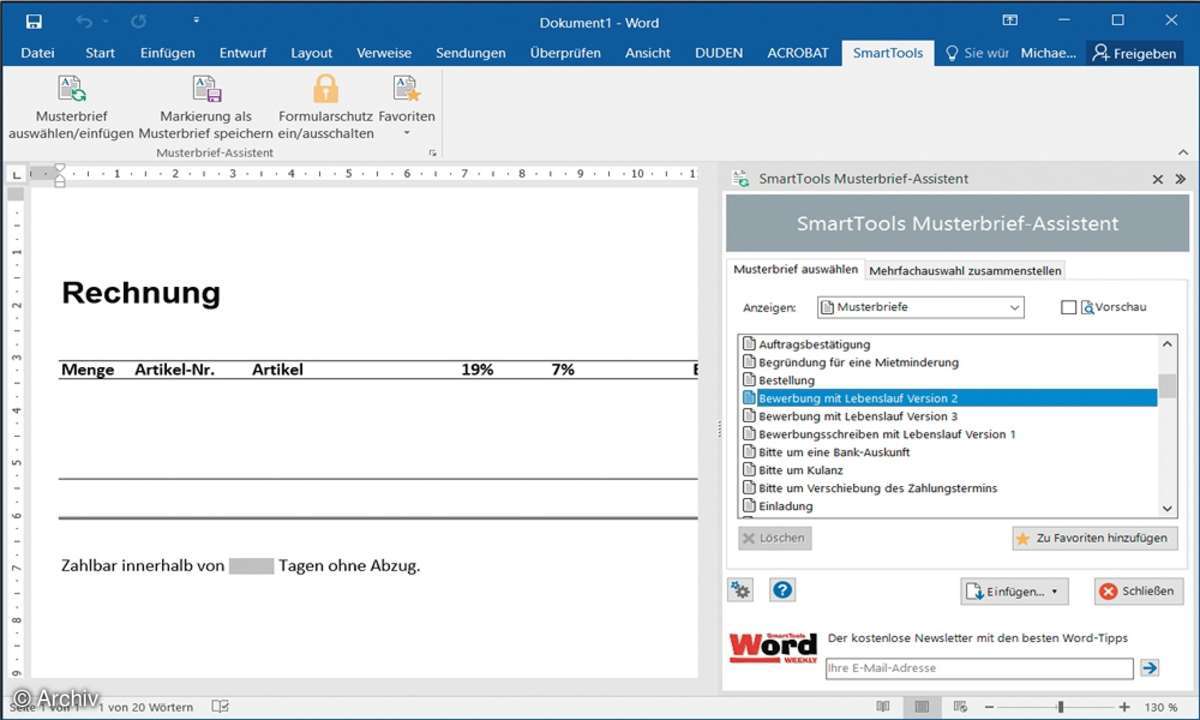Viewport: 1200px width, 720px height.
Task: Switch to the Start ribbon tab
Action: click(100, 53)
